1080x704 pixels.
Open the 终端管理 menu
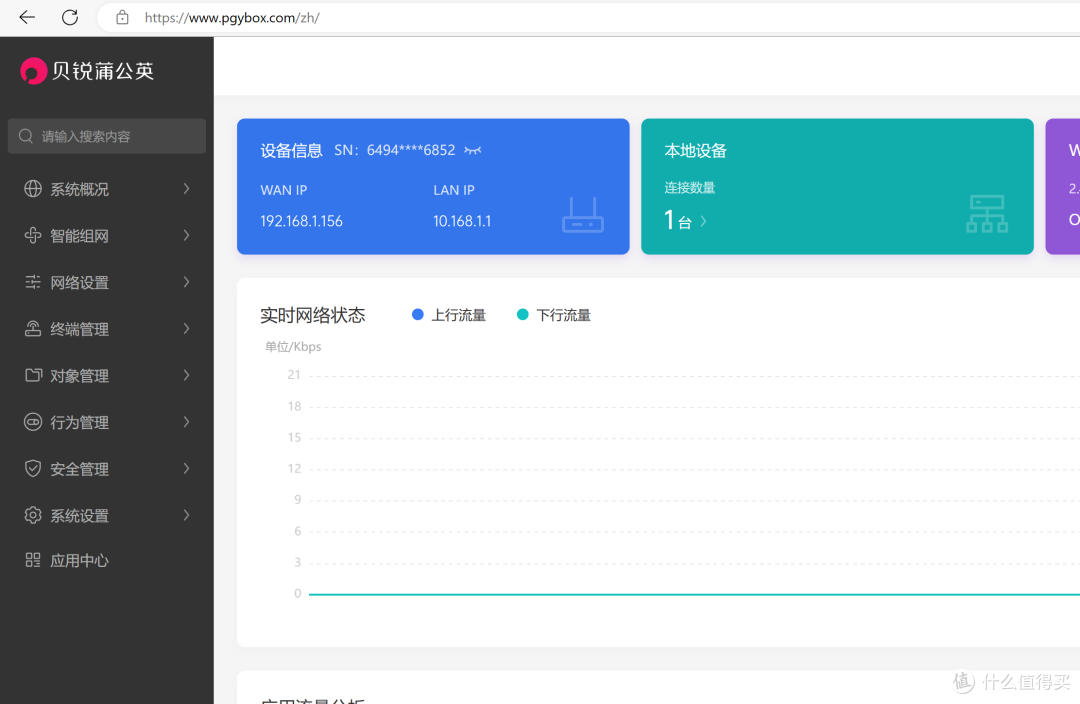tap(107, 329)
